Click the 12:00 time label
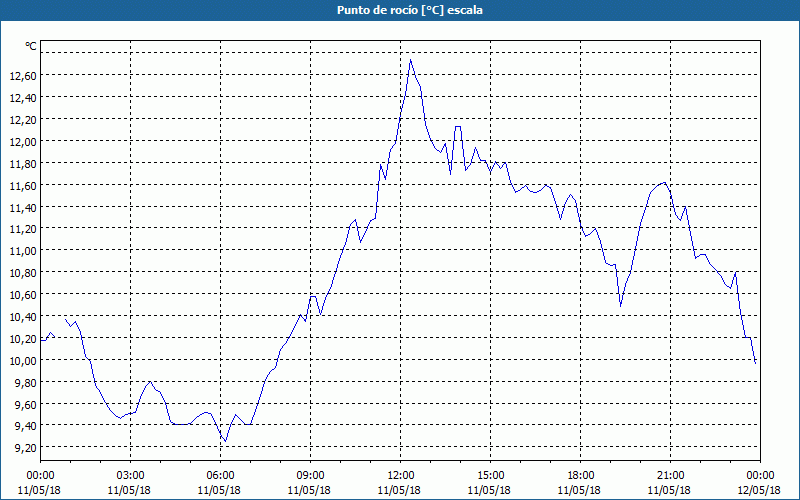Screen dimensions: 800x500 tap(400, 475)
